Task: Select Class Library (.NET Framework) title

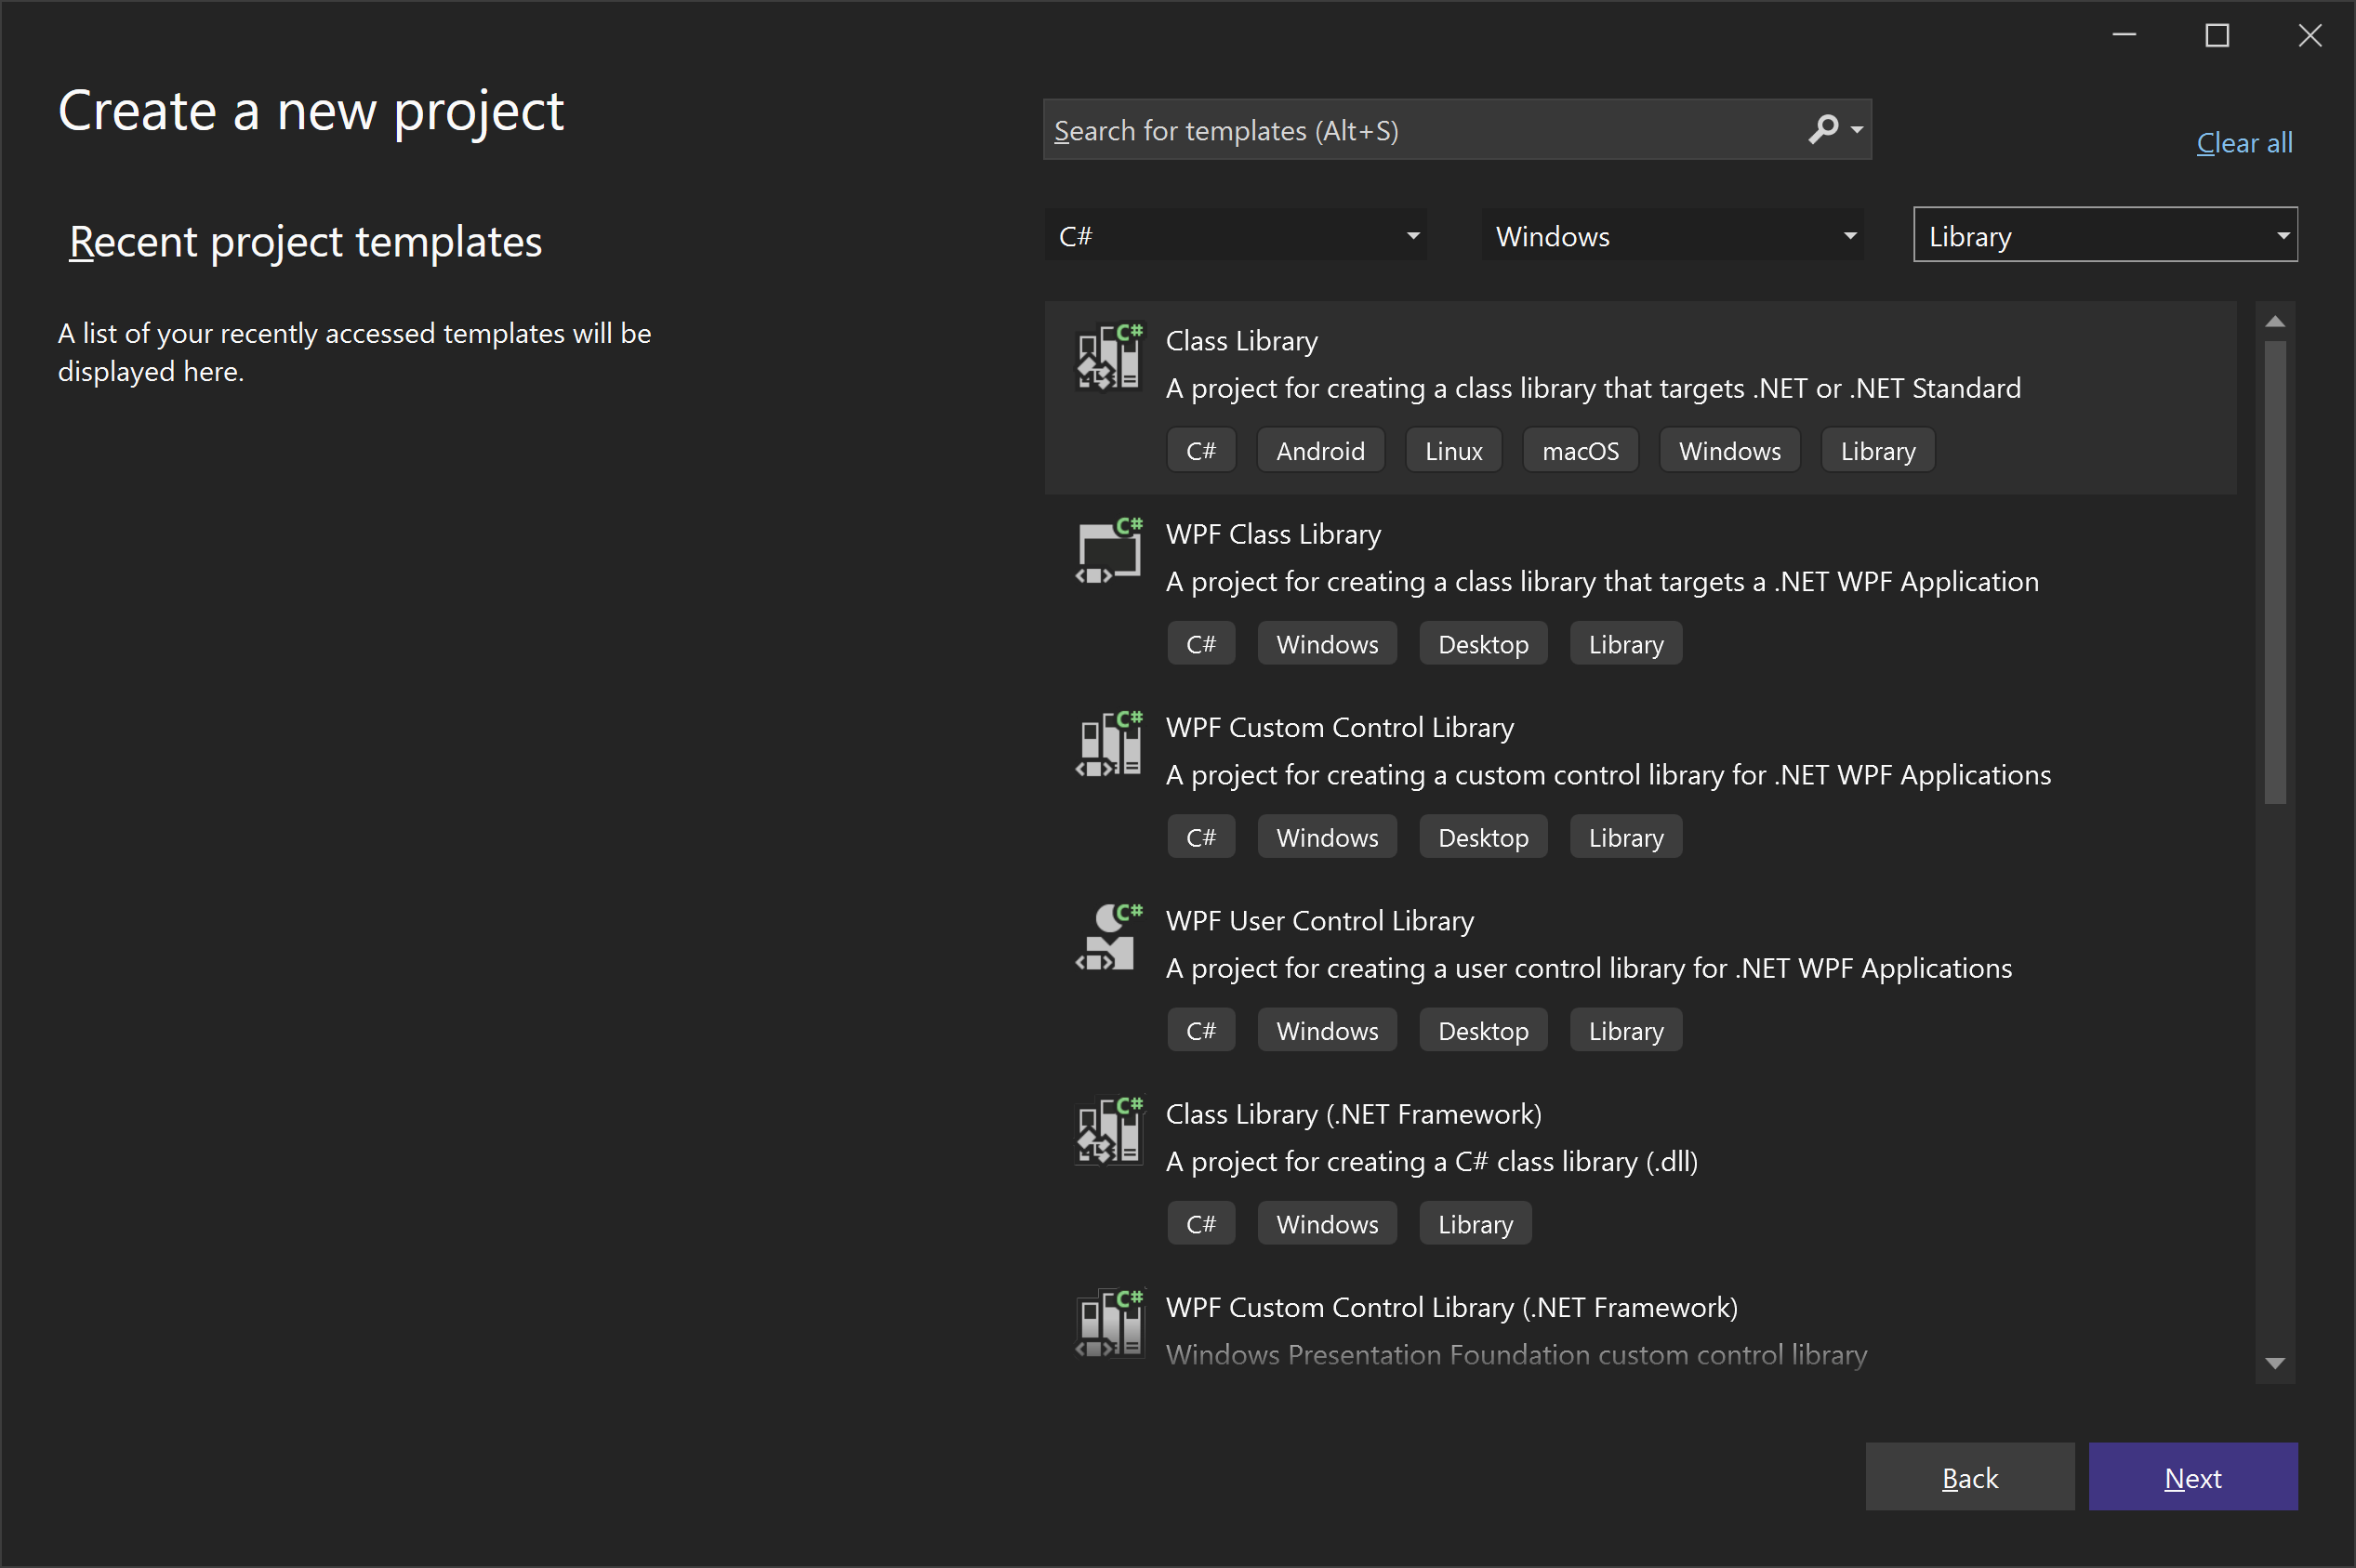Action: point(1354,1114)
